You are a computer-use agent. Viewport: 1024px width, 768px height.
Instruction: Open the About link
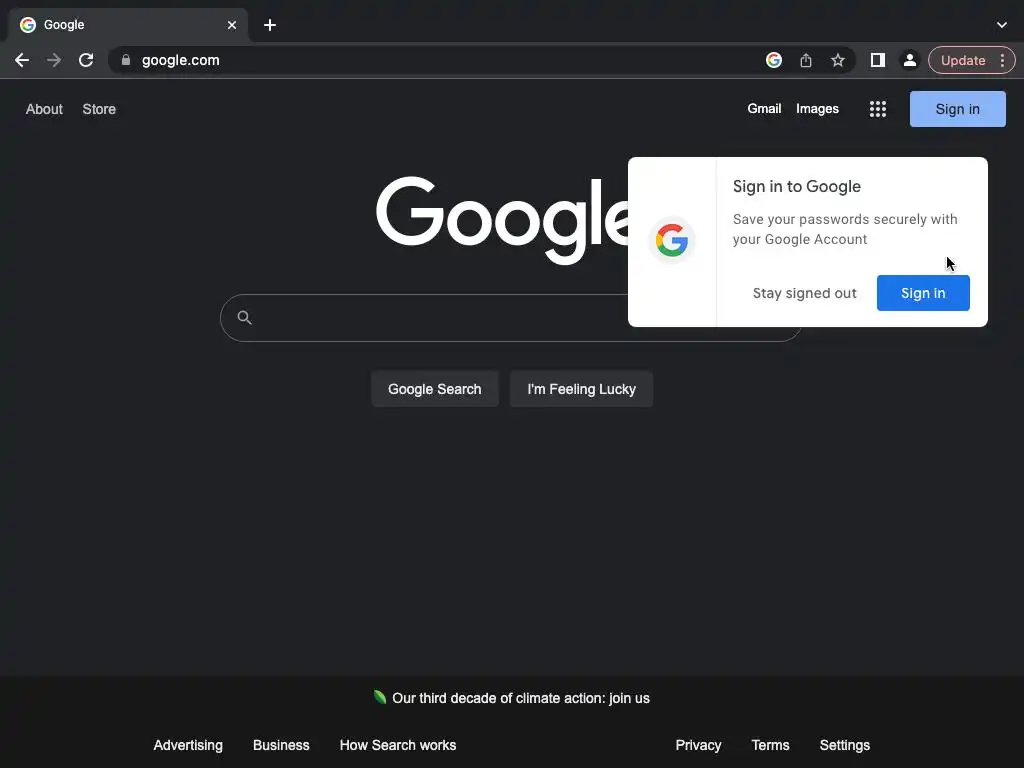[x=44, y=109]
